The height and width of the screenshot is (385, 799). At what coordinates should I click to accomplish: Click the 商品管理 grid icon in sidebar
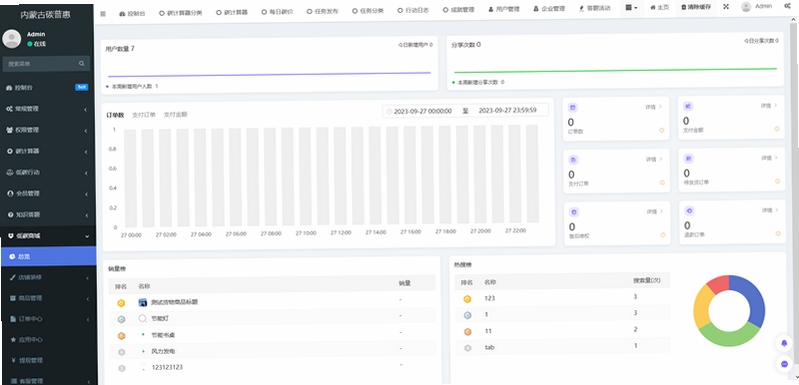(x=13, y=298)
